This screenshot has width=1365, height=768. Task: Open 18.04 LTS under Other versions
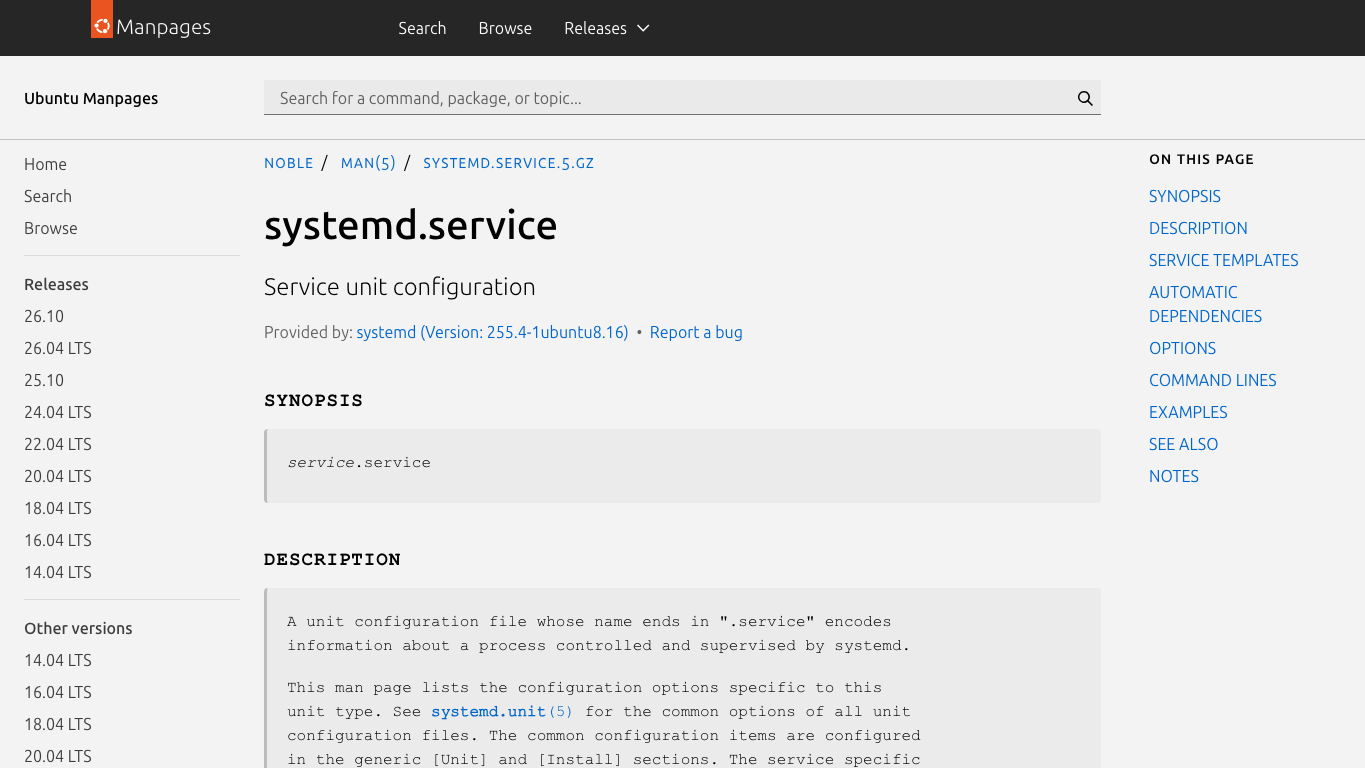(x=58, y=724)
